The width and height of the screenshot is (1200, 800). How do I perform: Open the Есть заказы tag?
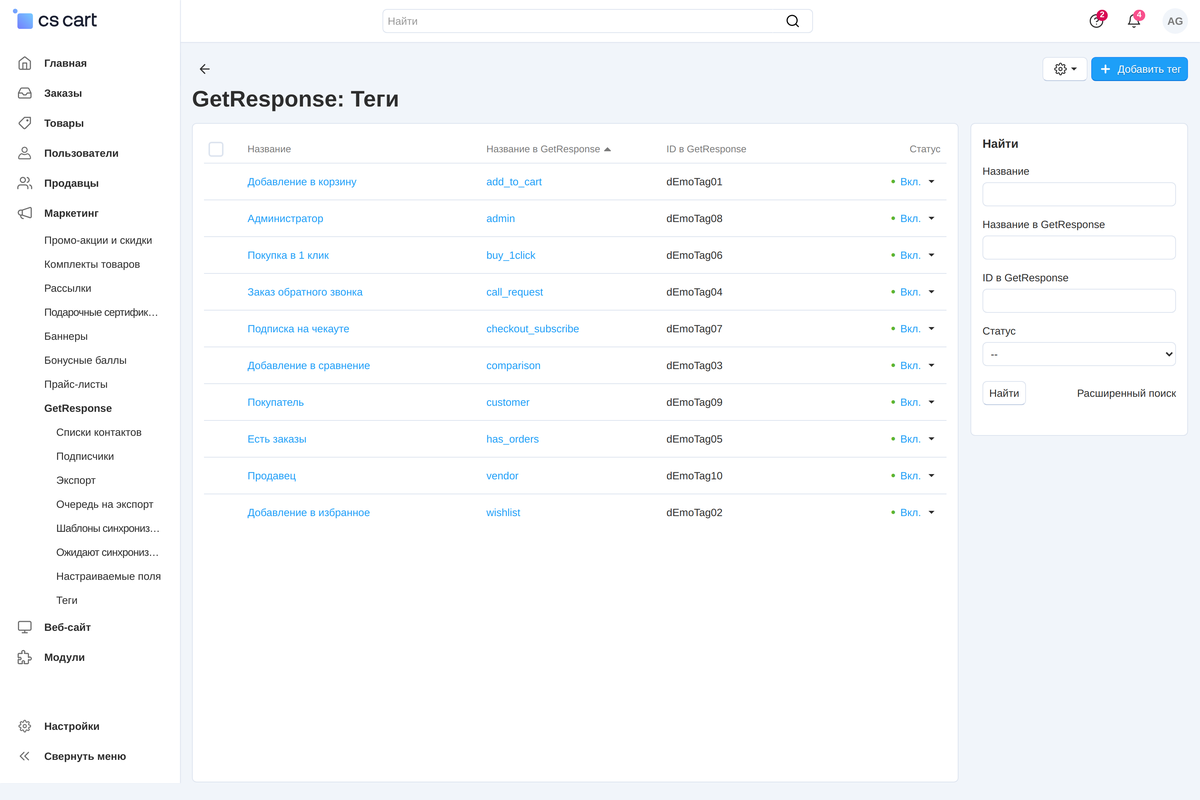pyautogui.click(x=277, y=439)
